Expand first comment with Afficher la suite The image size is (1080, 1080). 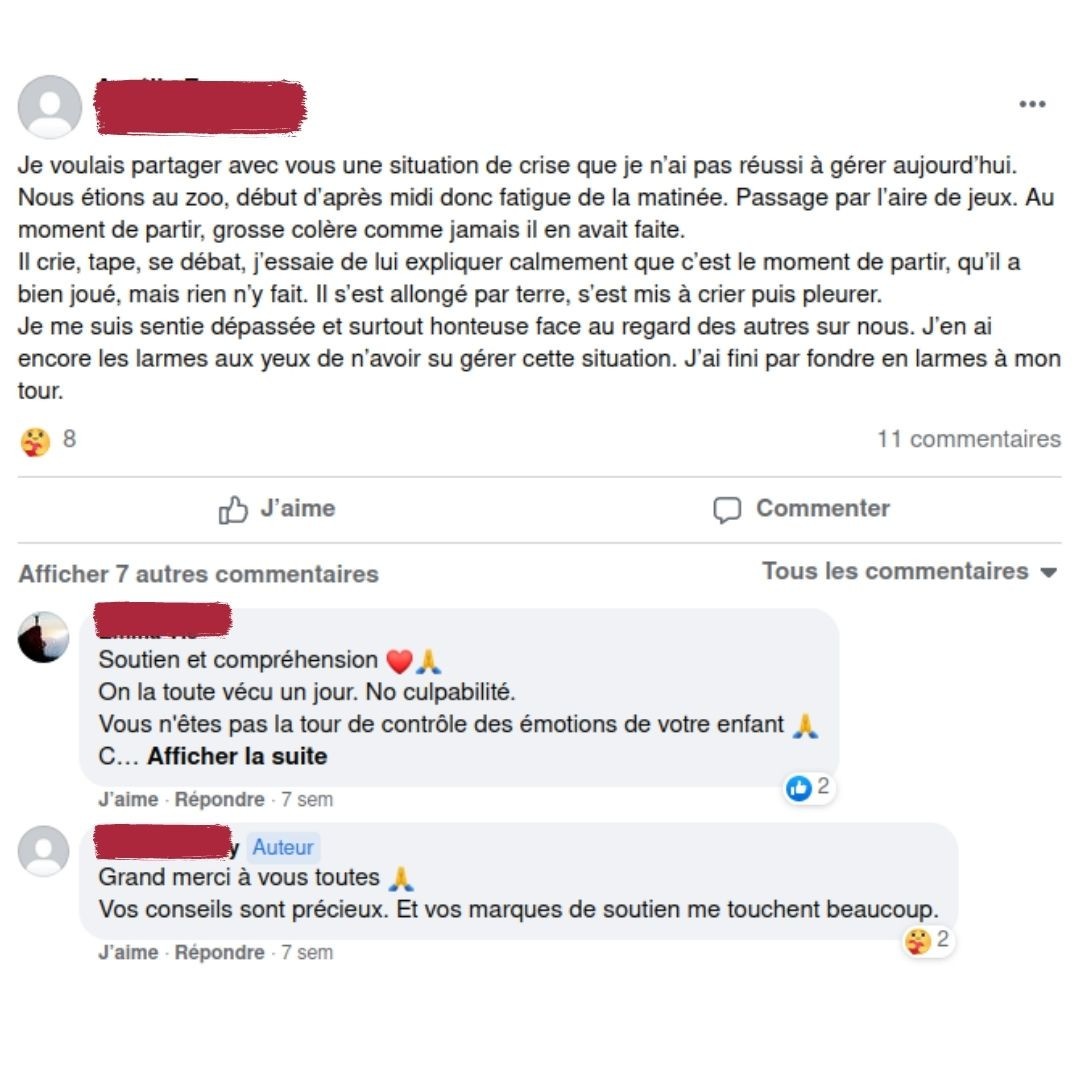click(237, 756)
